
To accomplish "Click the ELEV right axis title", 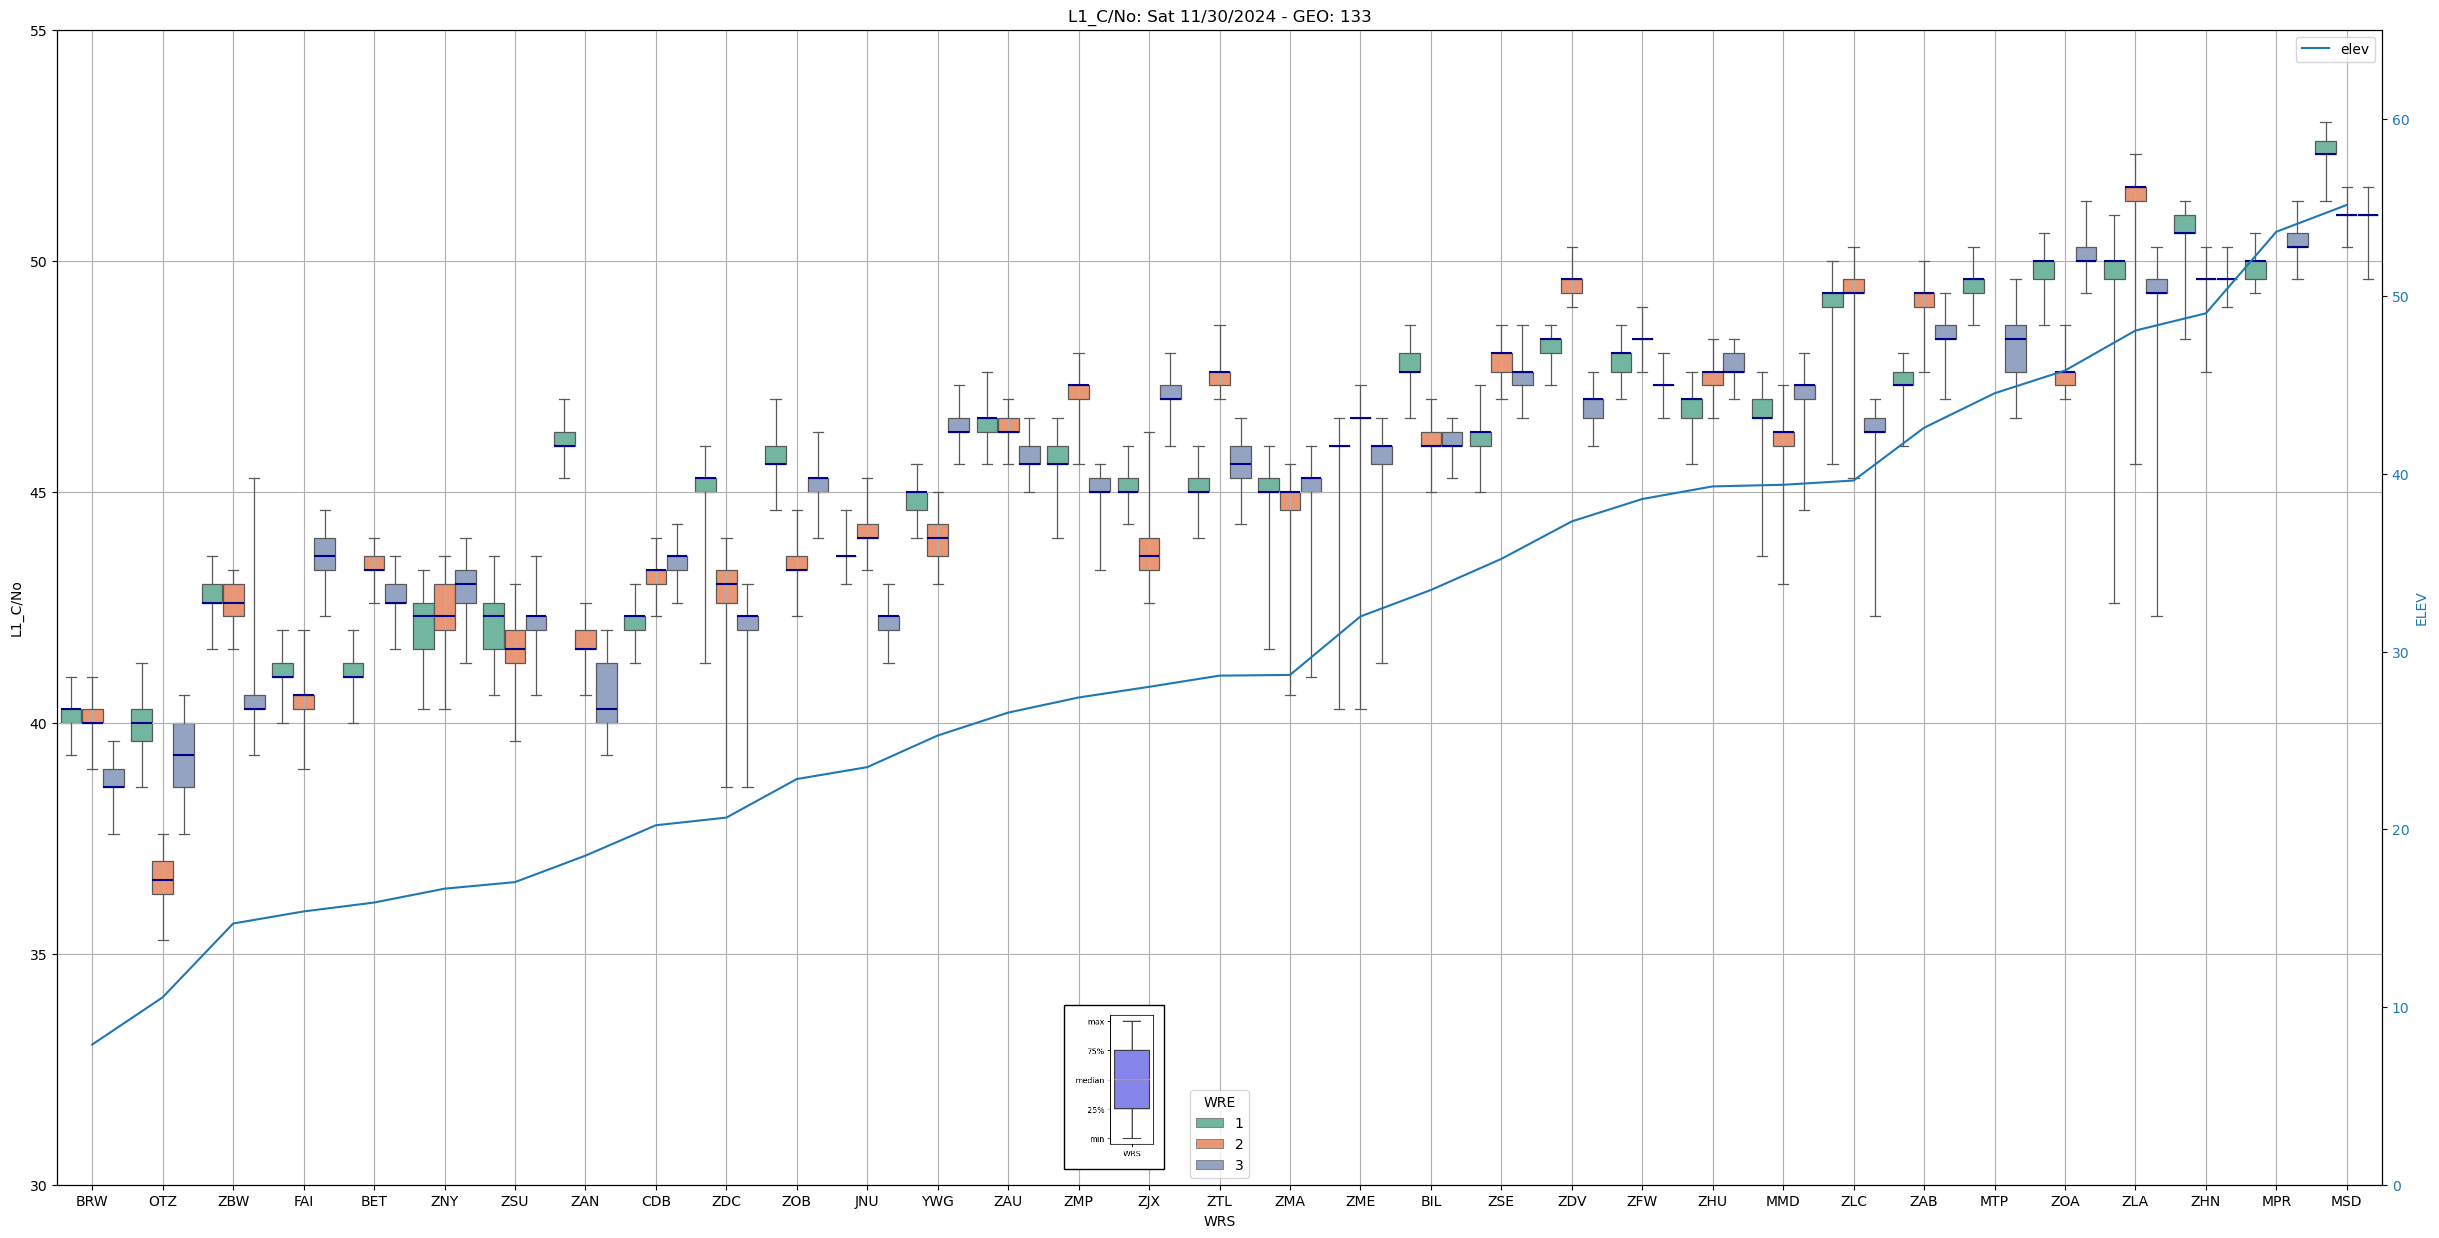I will coord(2421,609).
